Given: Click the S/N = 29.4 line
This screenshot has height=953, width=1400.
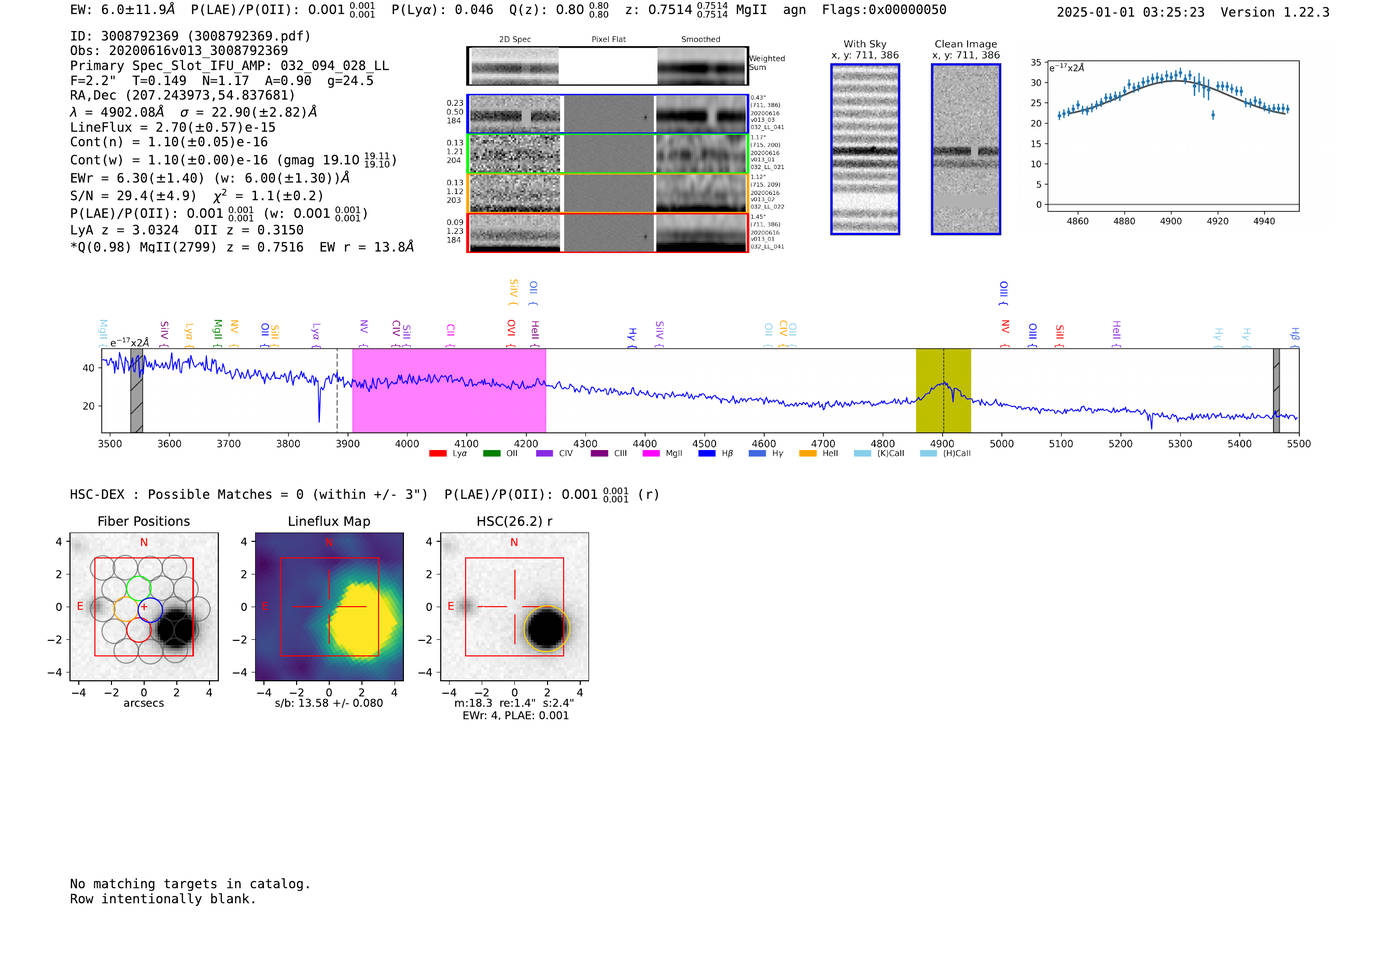Looking at the screenshot, I should [197, 196].
